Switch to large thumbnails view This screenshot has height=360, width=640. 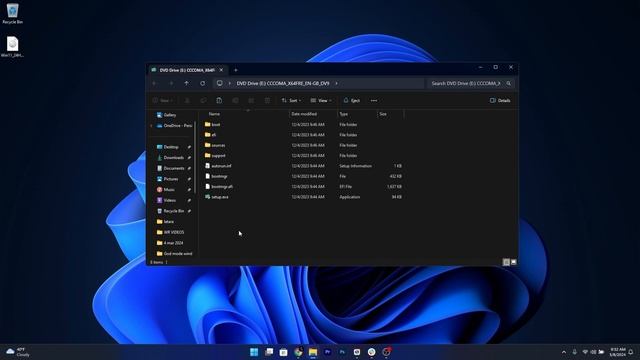click(513, 262)
